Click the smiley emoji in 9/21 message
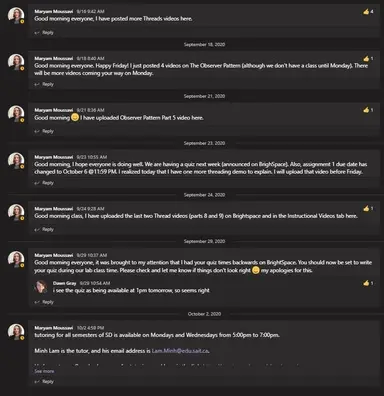Image resolution: width=384 pixels, height=396 pixels. coord(75,117)
